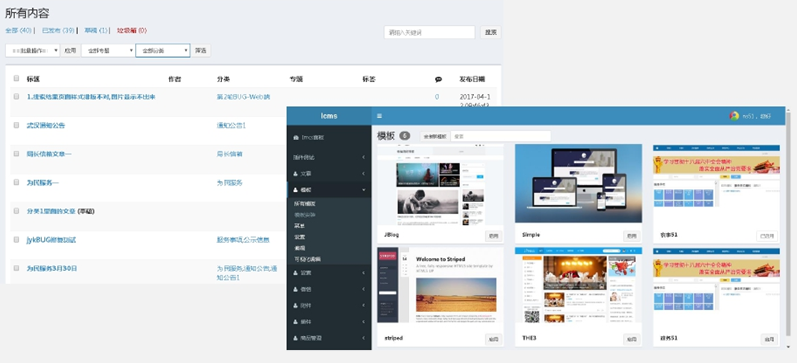Filter by 全部 (40) link
Image resolution: width=797 pixels, height=363 pixels.
point(19,31)
